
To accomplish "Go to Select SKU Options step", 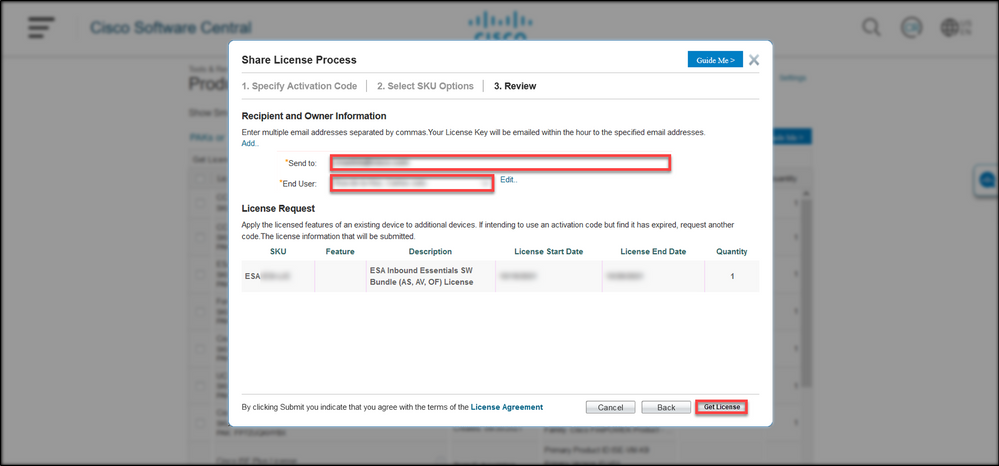I will [x=425, y=86].
